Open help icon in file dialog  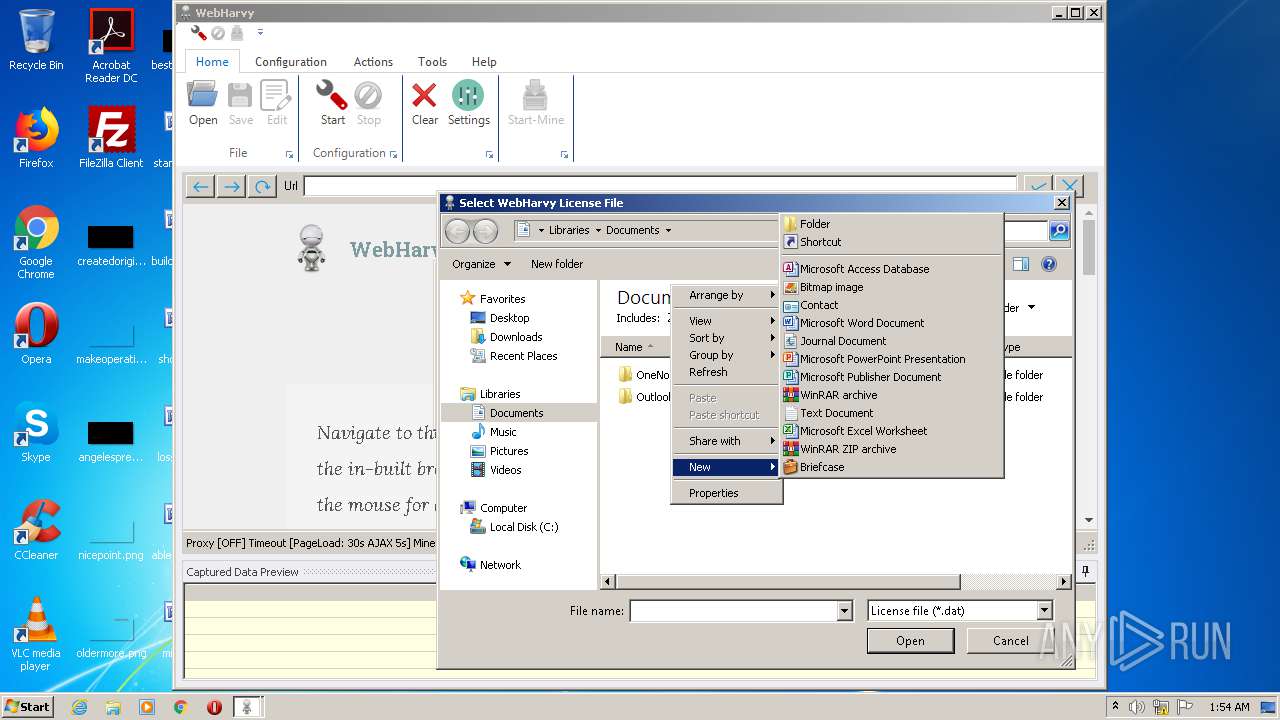click(1049, 264)
